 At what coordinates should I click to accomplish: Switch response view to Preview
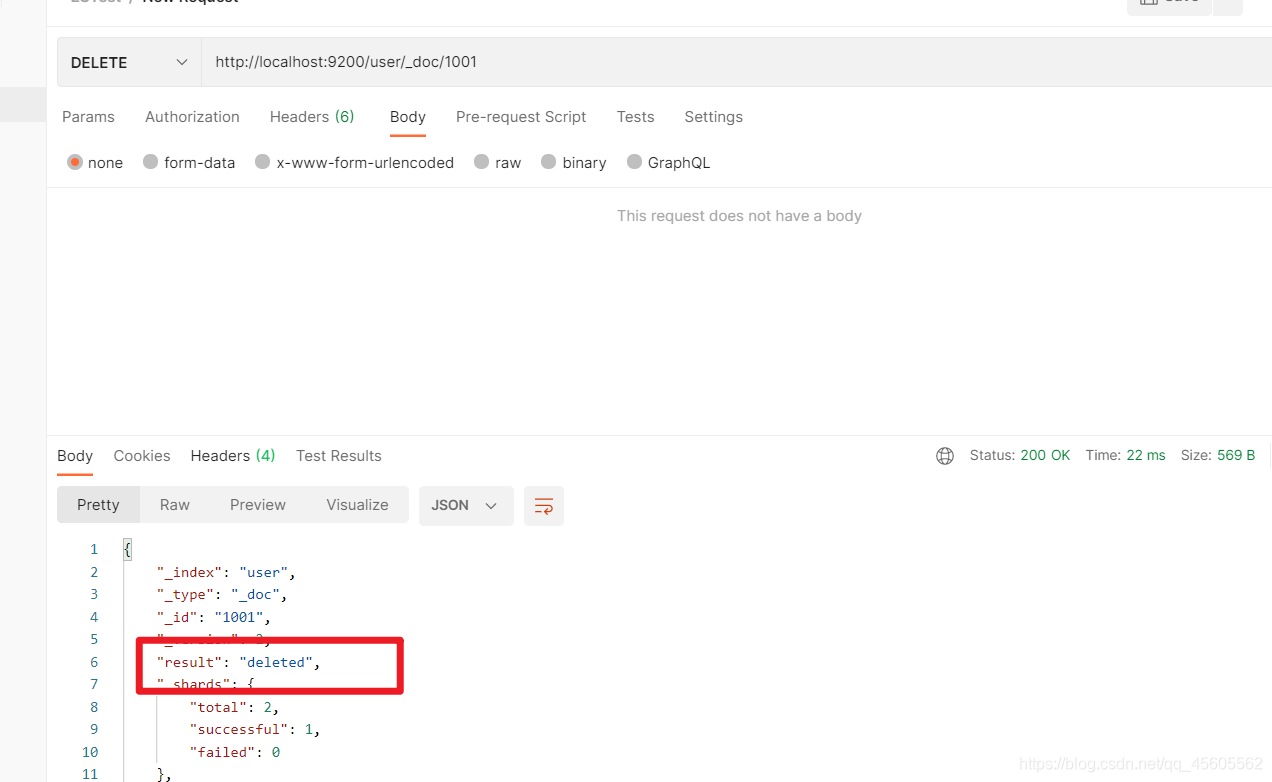(258, 505)
